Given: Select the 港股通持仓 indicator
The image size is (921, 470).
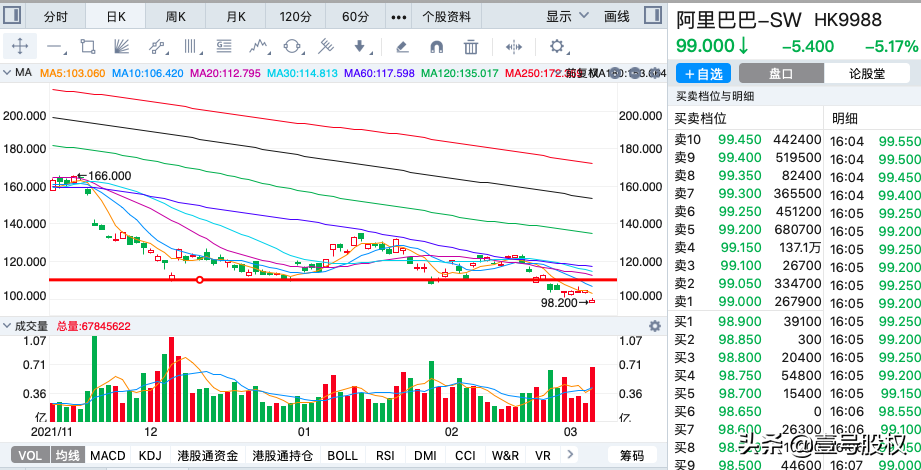Looking at the screenshot, I should (283, 455).
